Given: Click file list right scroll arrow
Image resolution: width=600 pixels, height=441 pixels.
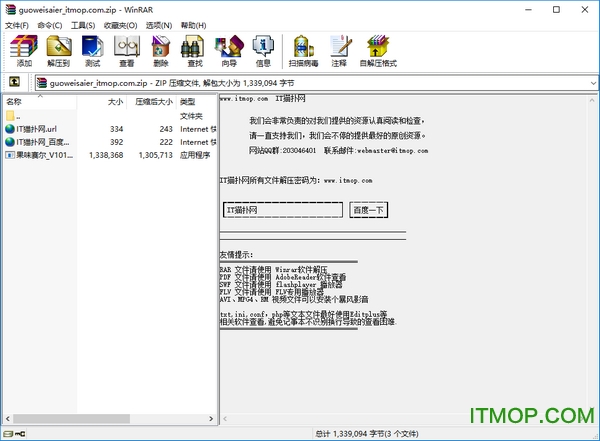Looking at the screenshot, I should click(211, 419).
